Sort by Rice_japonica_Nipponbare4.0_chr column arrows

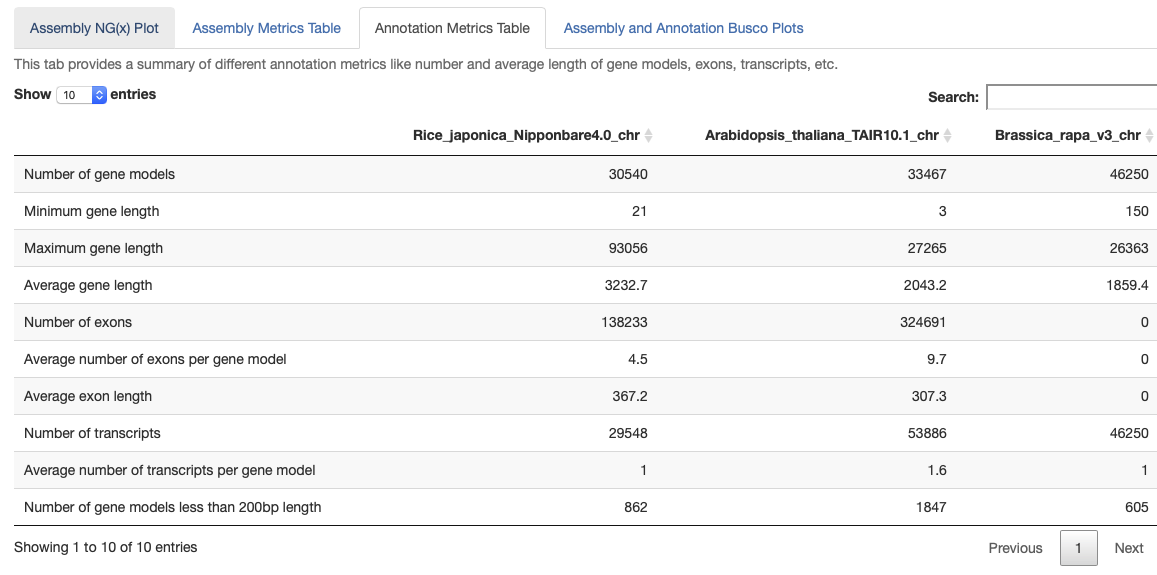click(x=648, y=136)
